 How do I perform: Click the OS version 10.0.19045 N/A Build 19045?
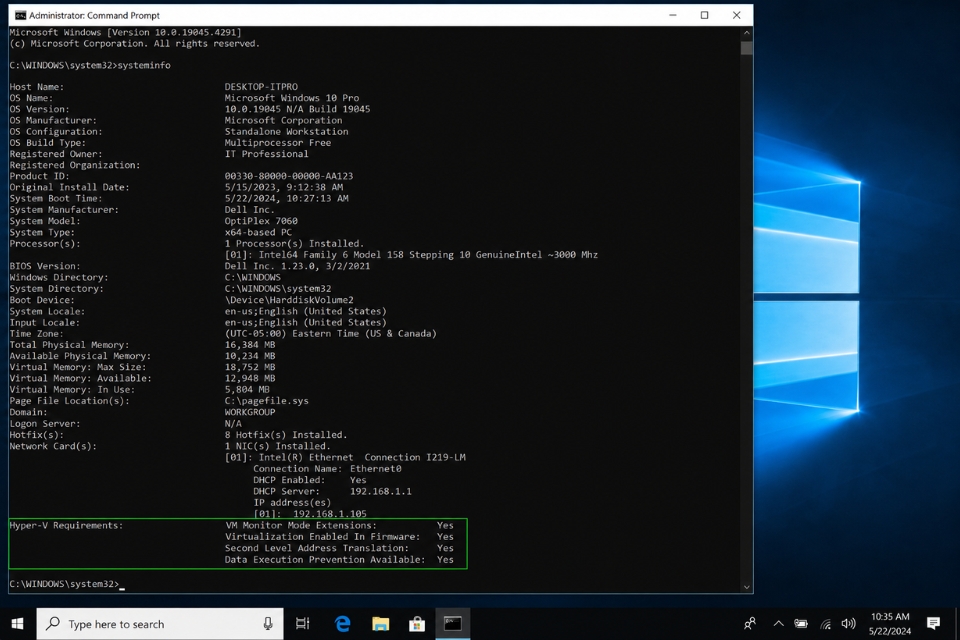[297, 109]
